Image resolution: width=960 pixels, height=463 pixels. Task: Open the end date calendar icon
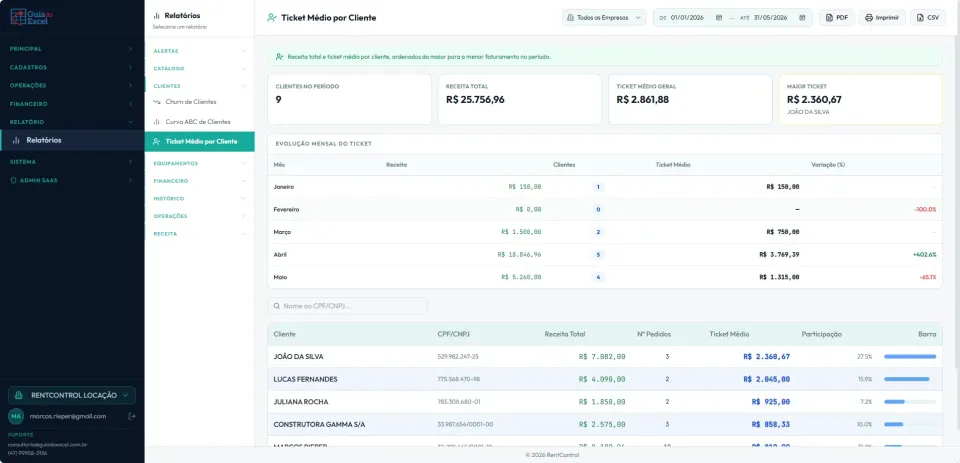pos(802,18)
